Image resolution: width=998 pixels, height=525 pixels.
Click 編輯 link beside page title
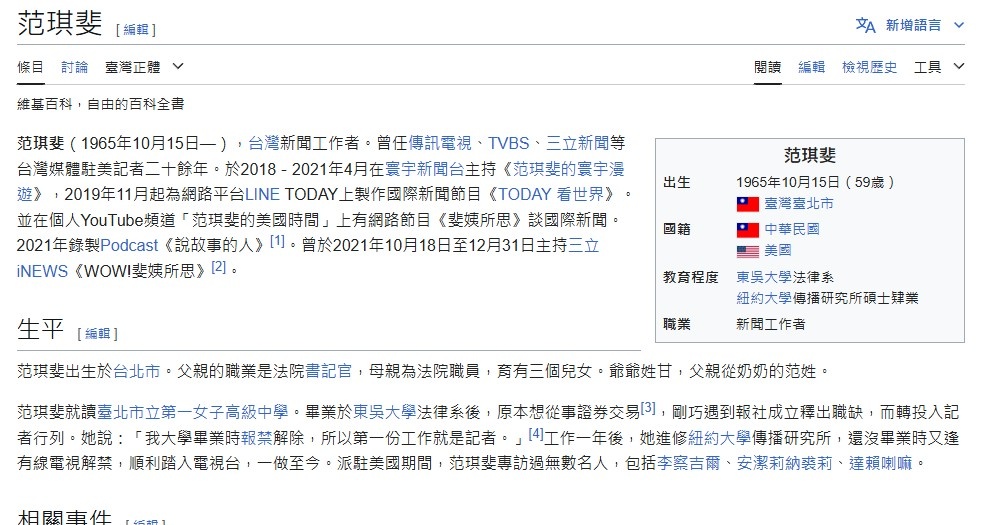click(x=136, y=29)
